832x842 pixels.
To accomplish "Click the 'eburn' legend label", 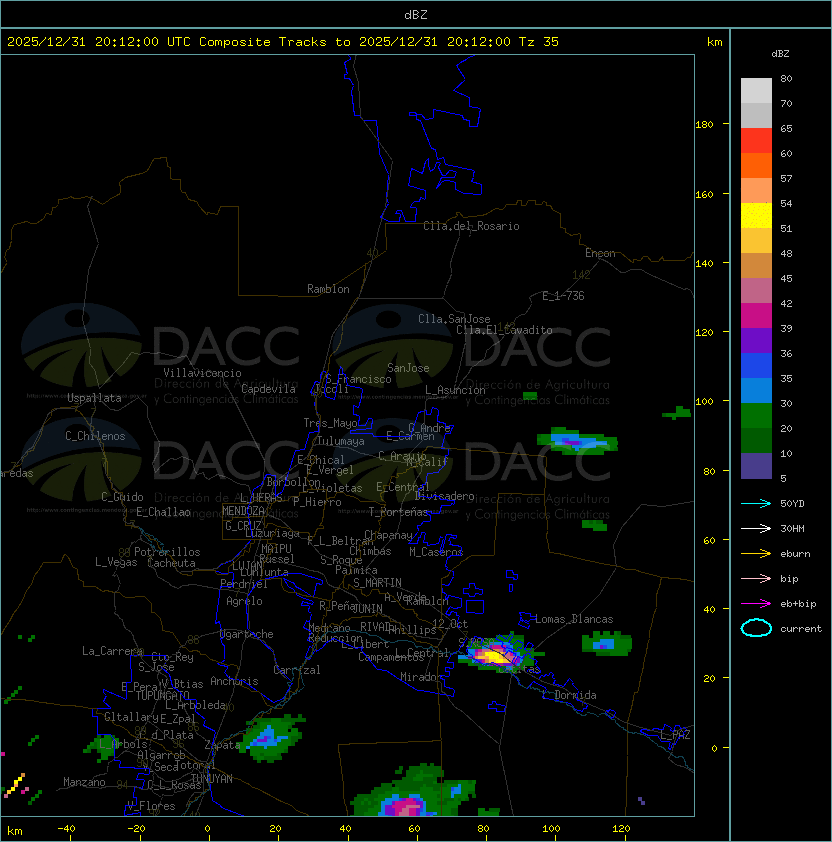I will click(x=795, y=554).
